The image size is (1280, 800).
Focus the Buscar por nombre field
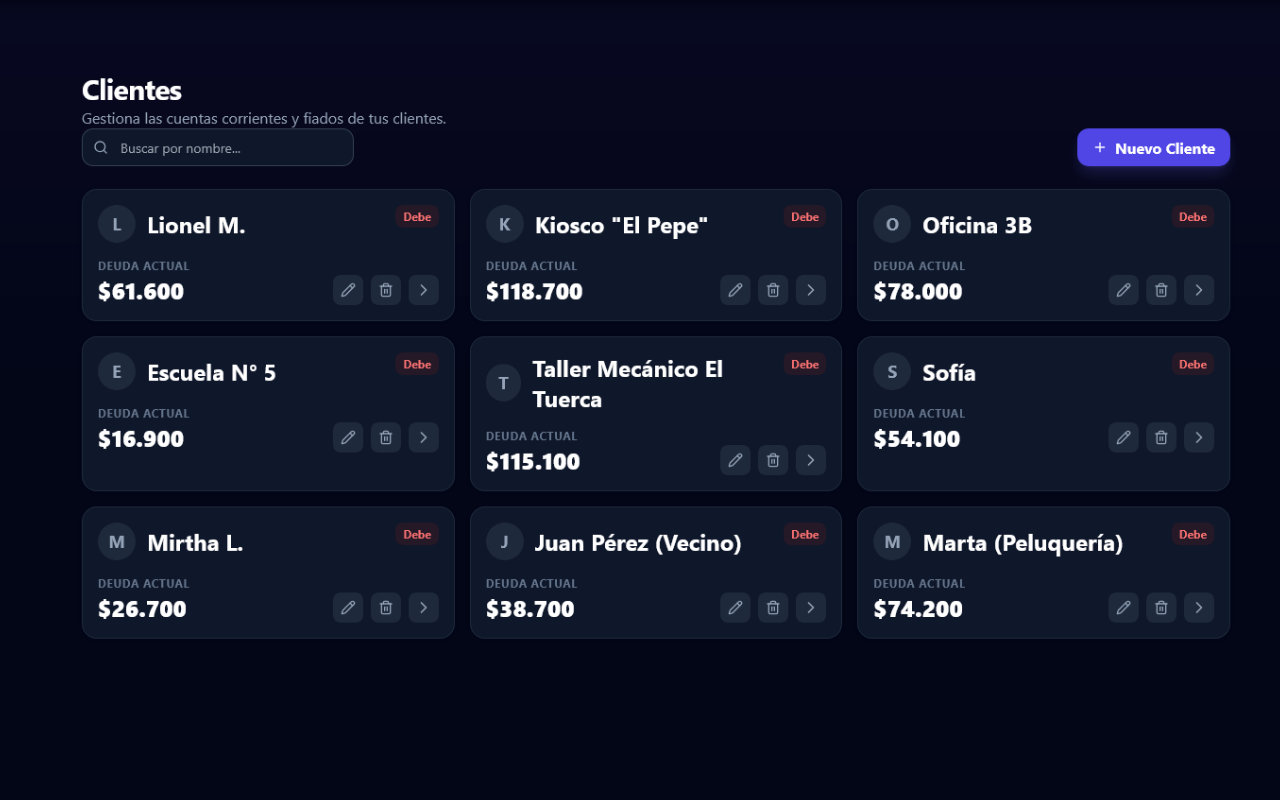coord(230,148)
